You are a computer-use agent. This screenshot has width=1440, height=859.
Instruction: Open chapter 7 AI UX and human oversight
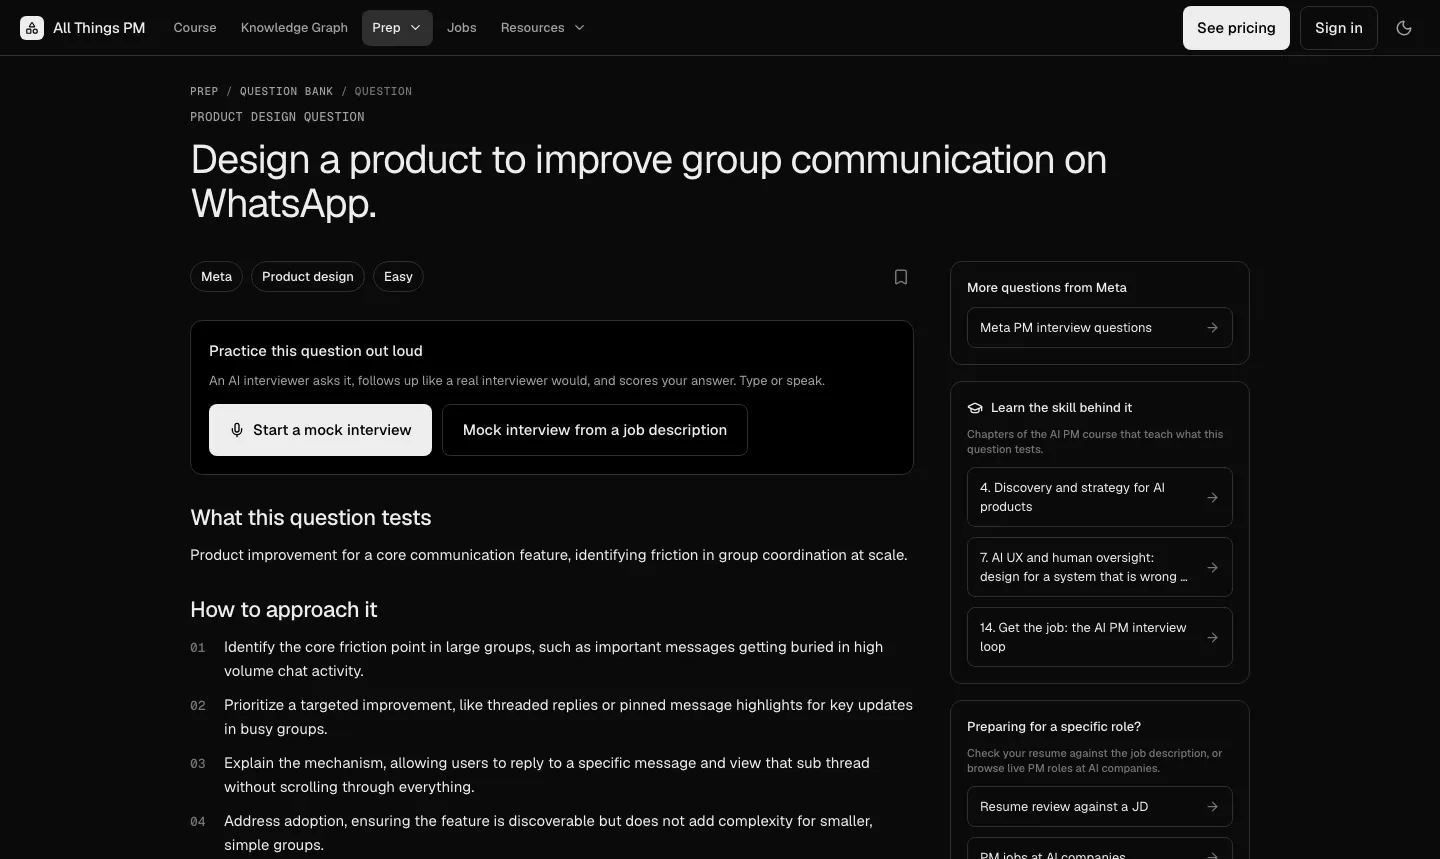pos(1100,567)
